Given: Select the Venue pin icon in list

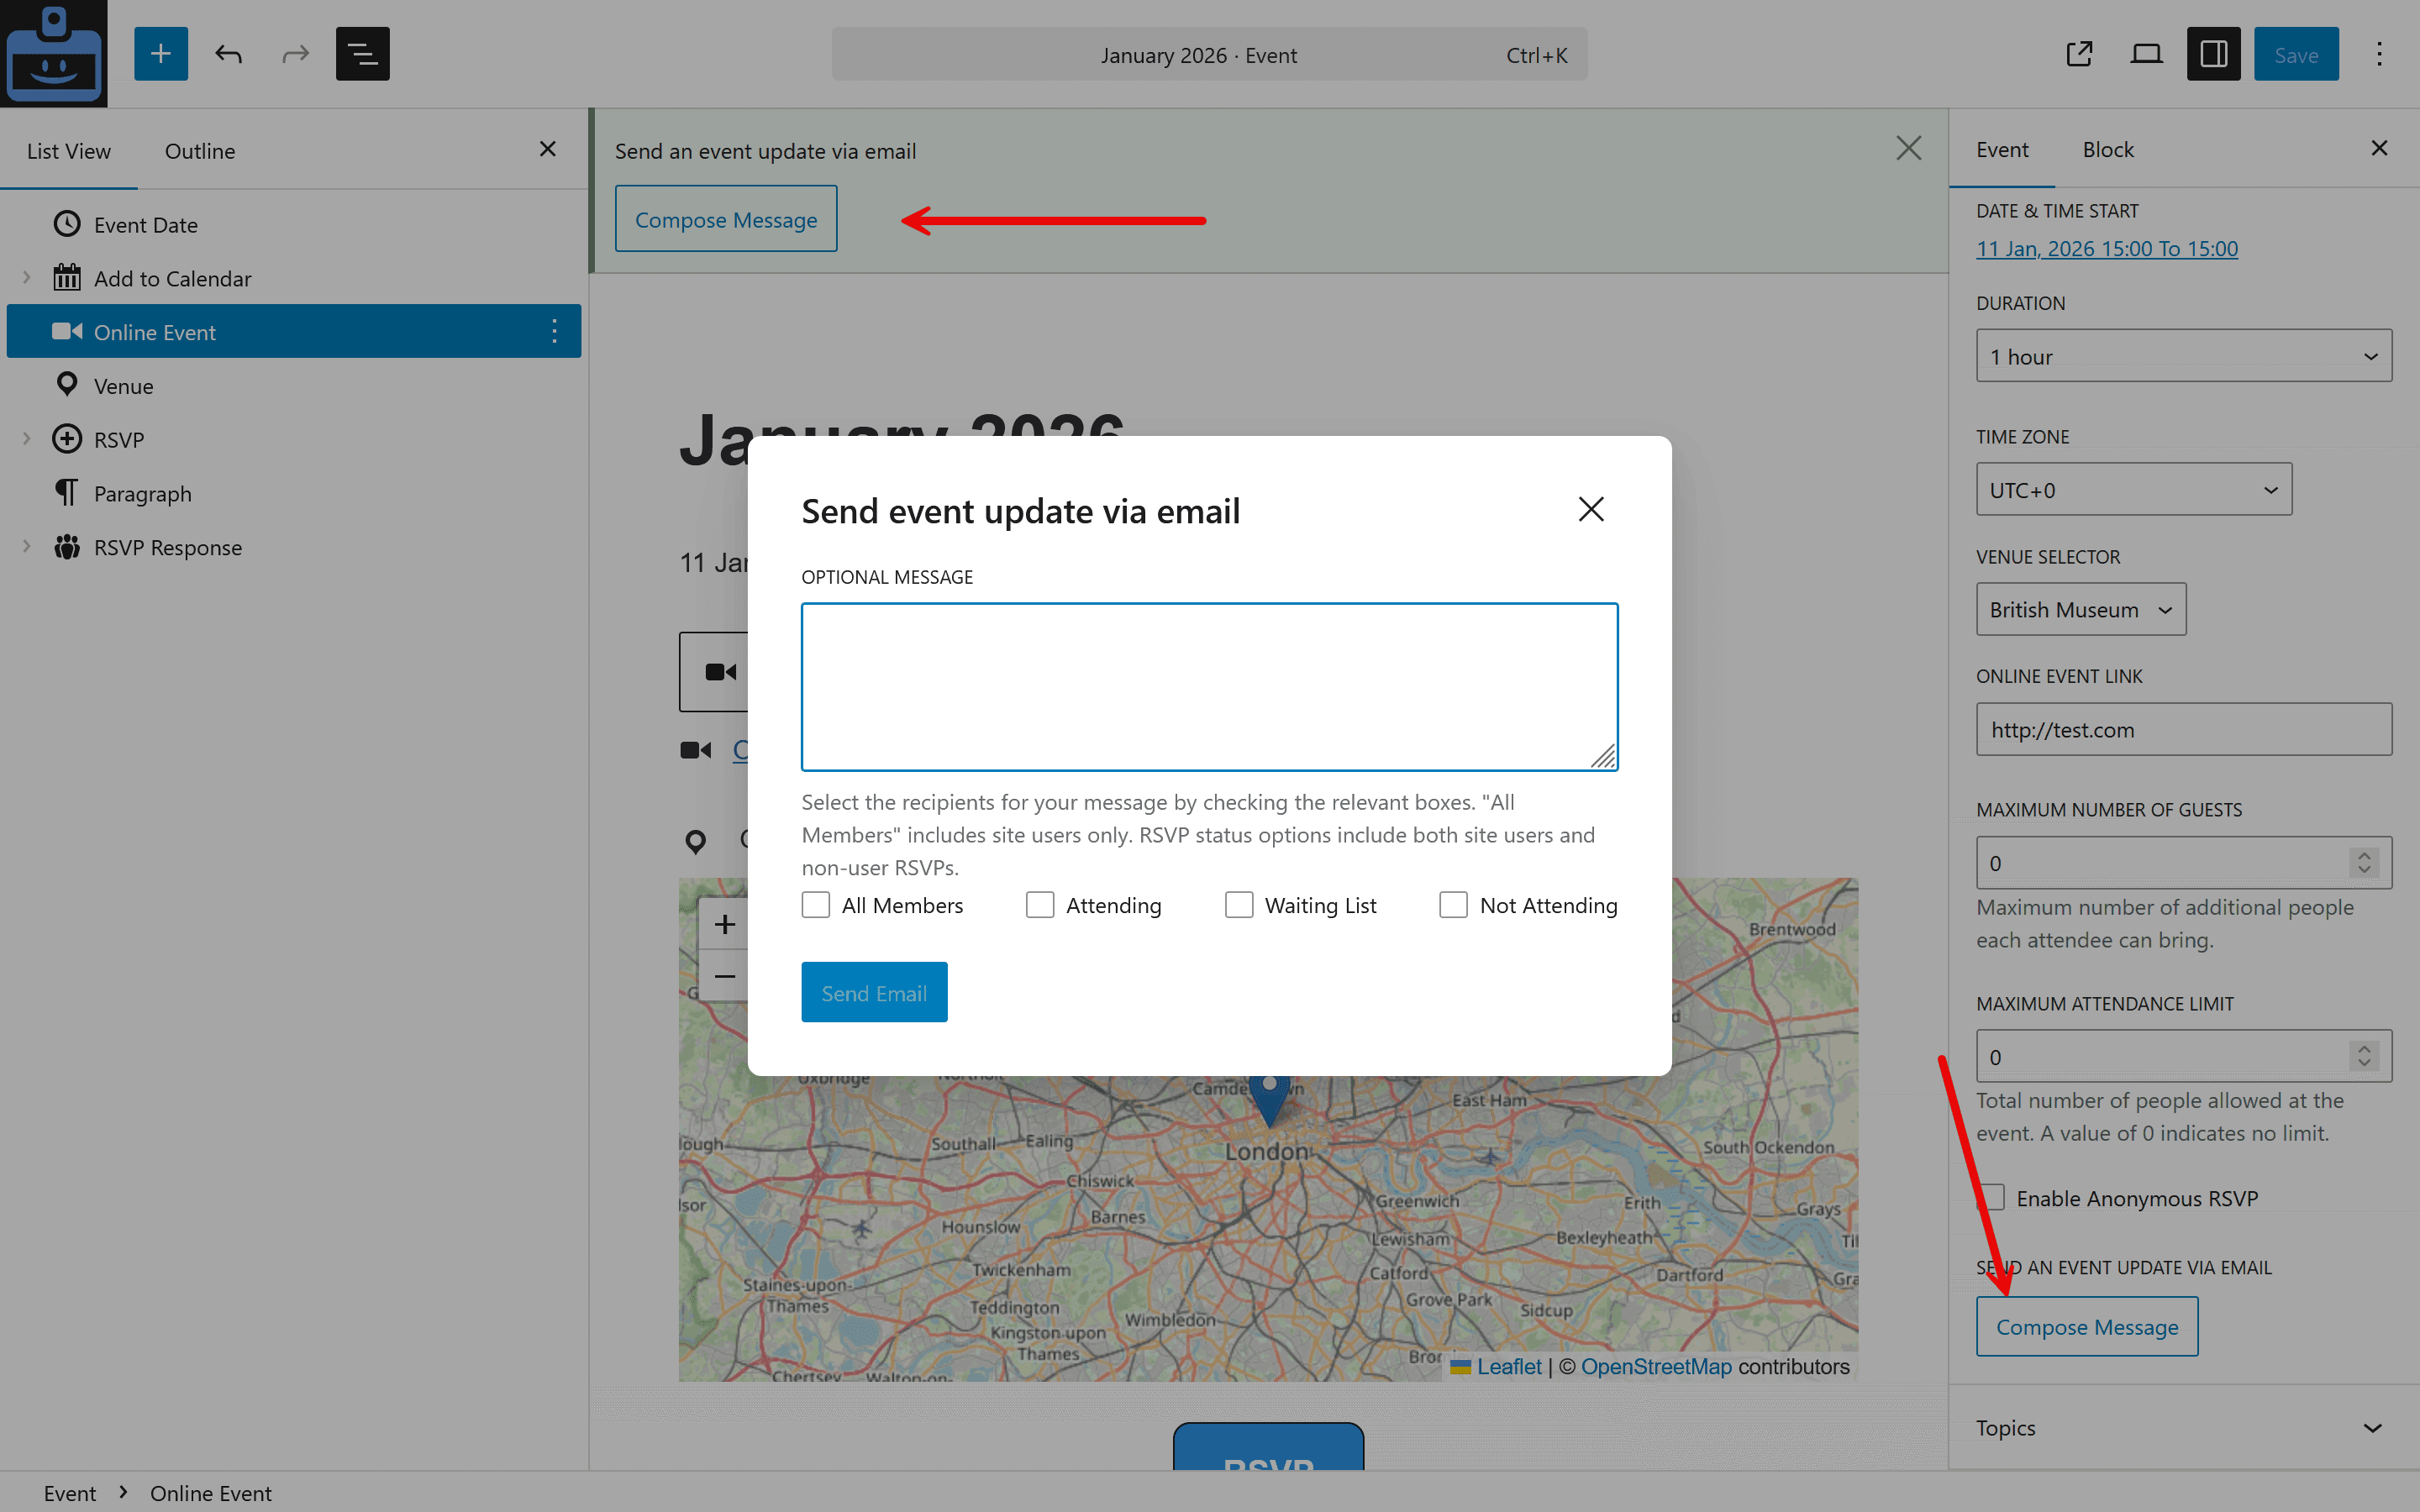Looking at the screenshot, I should point(67,385).
